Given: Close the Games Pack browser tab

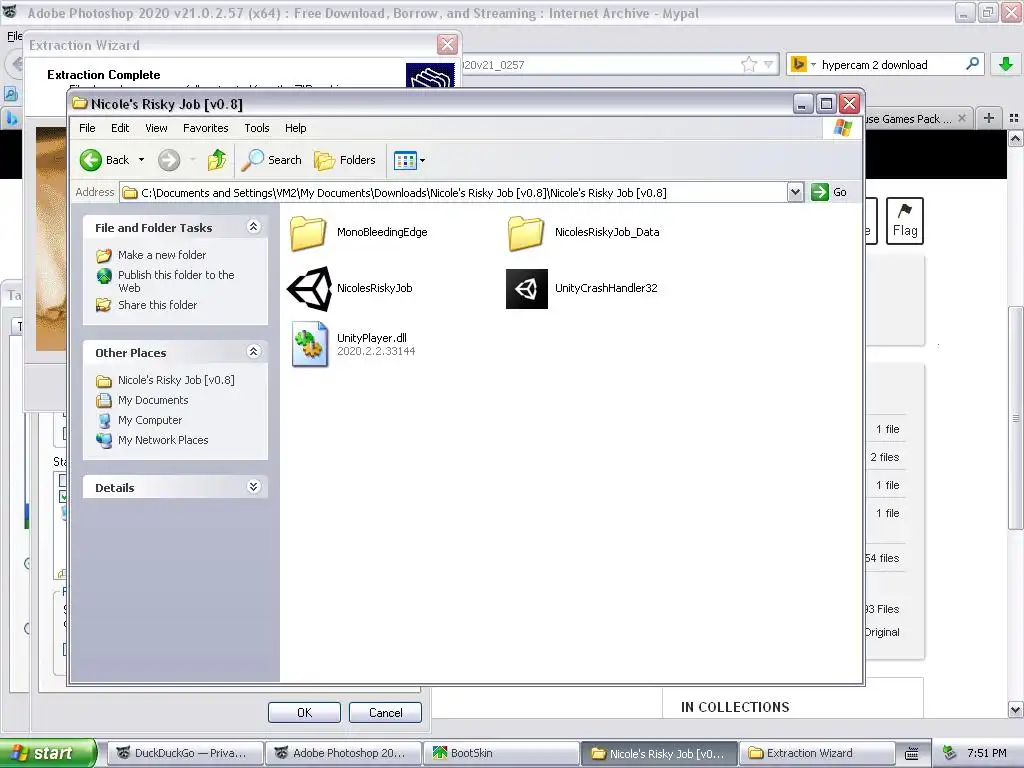Looking at the screenshot, I should pyautogui.click(x=962, y=118).
